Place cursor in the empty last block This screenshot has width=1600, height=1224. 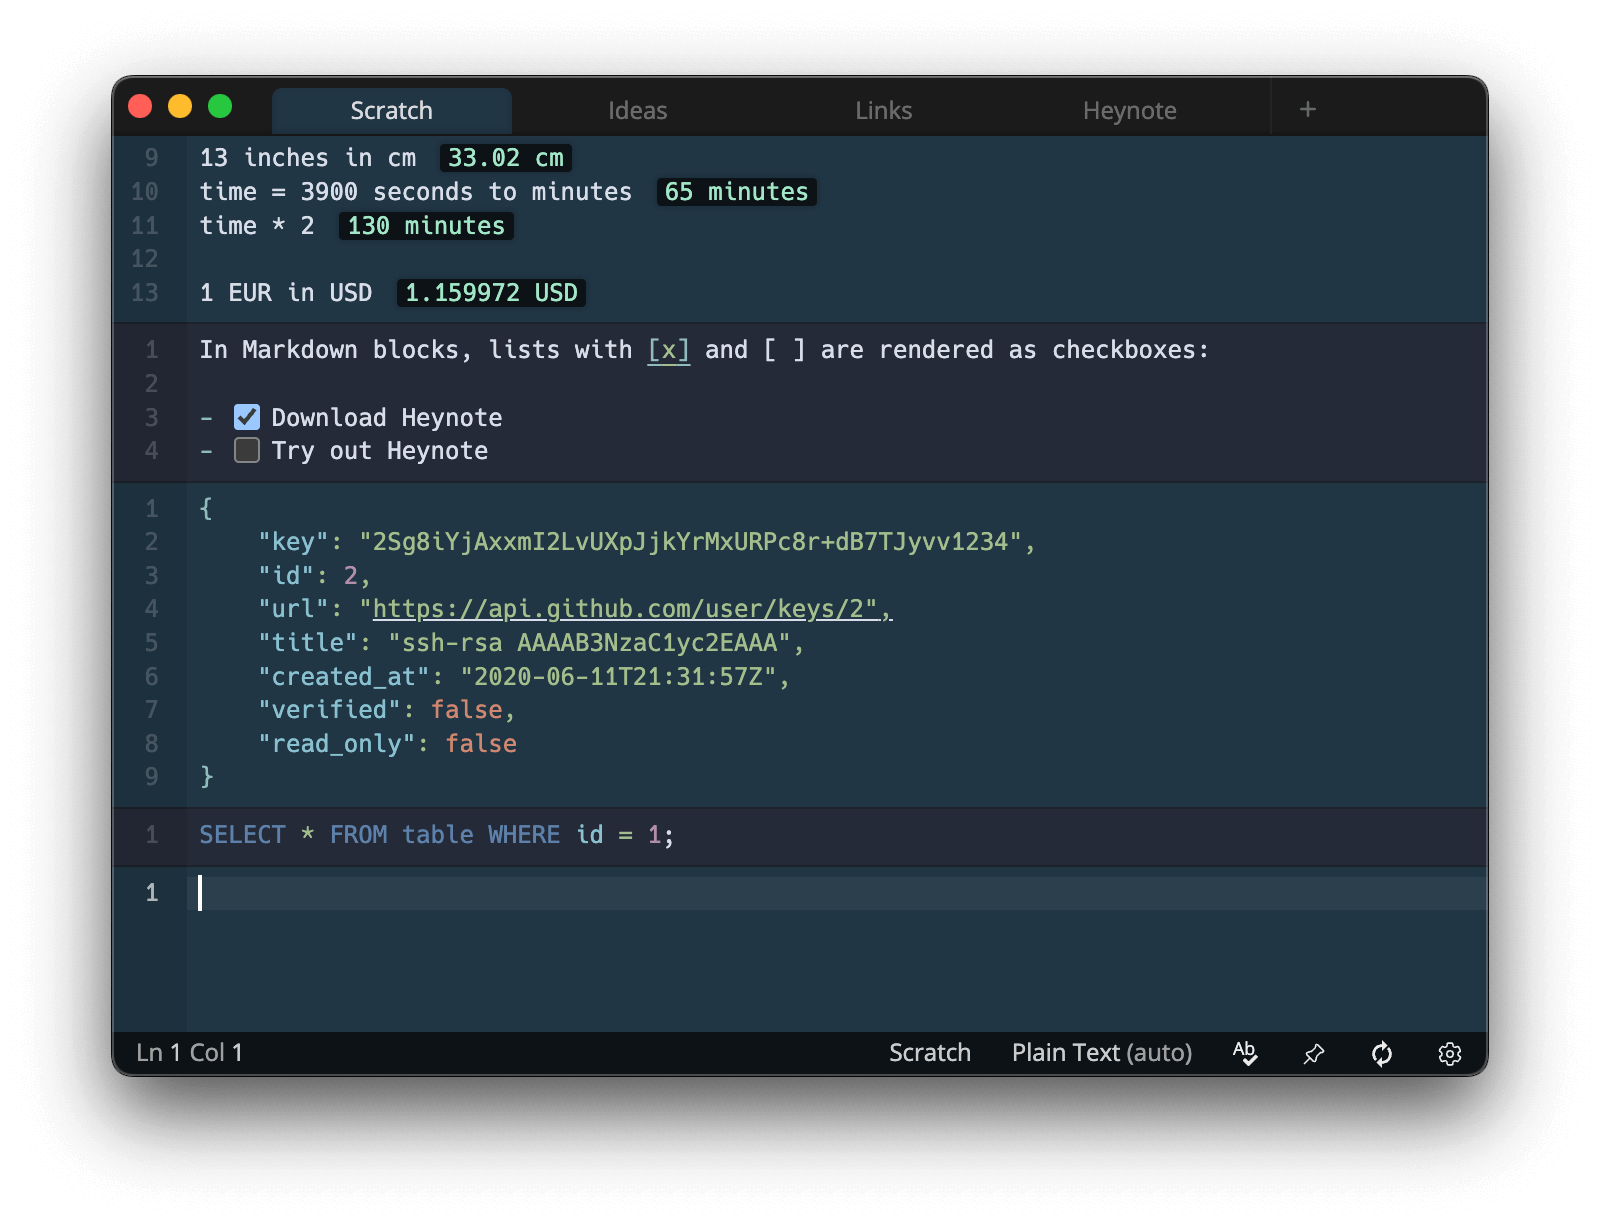[836, 893]
